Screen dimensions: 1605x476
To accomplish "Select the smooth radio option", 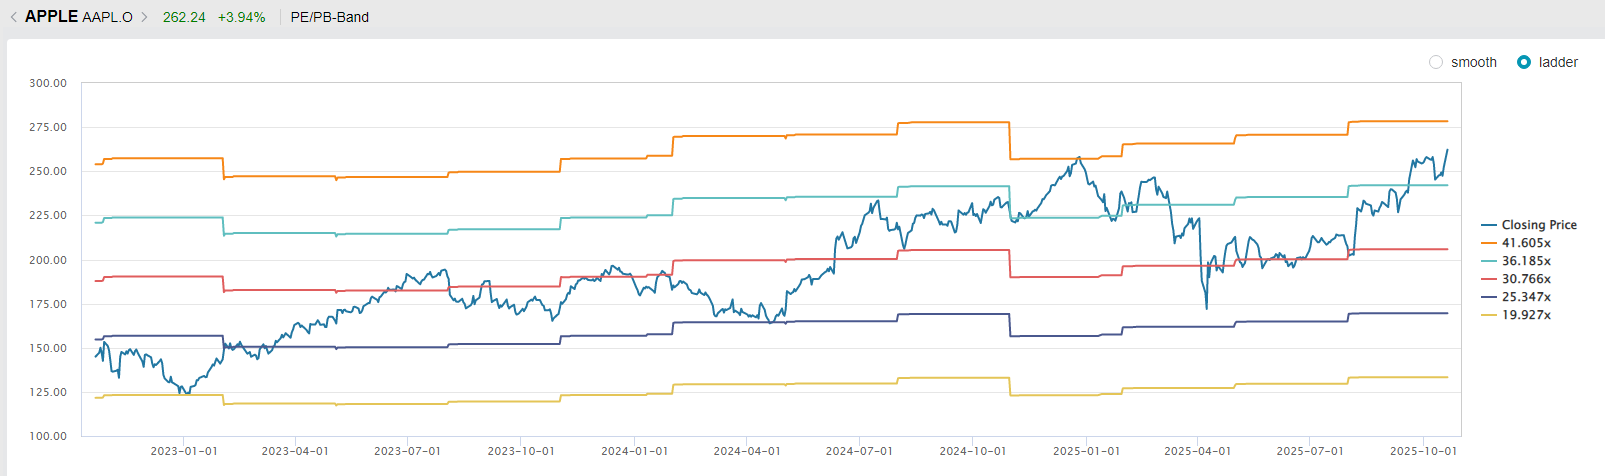I will coord(1436,62).
